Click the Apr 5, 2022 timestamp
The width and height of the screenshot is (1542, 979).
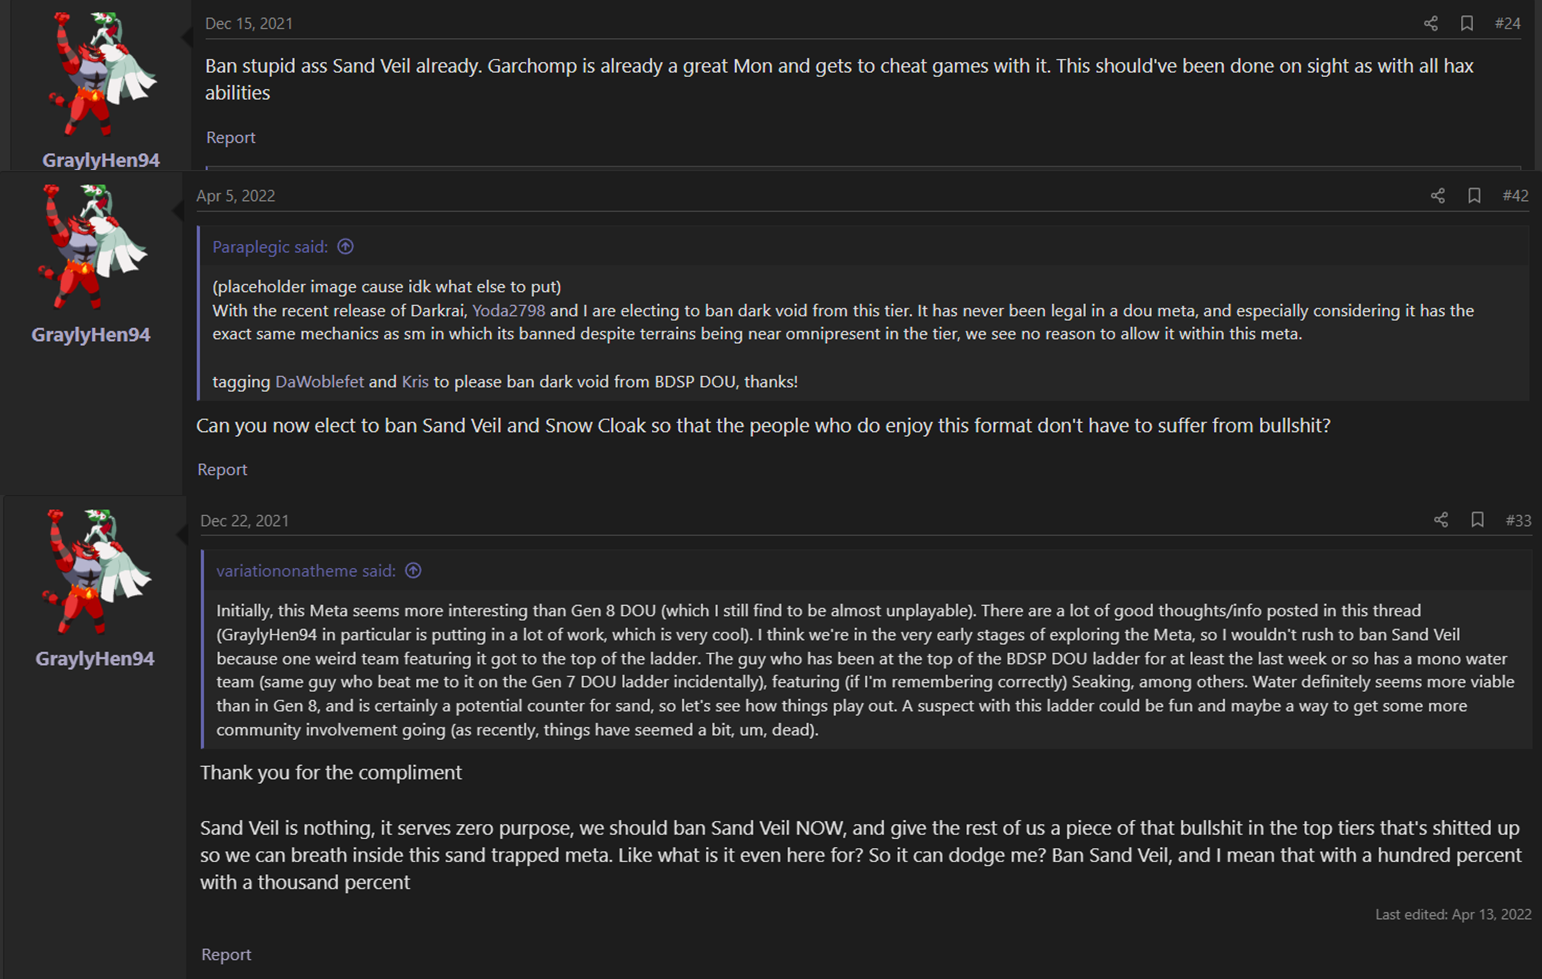235,196
